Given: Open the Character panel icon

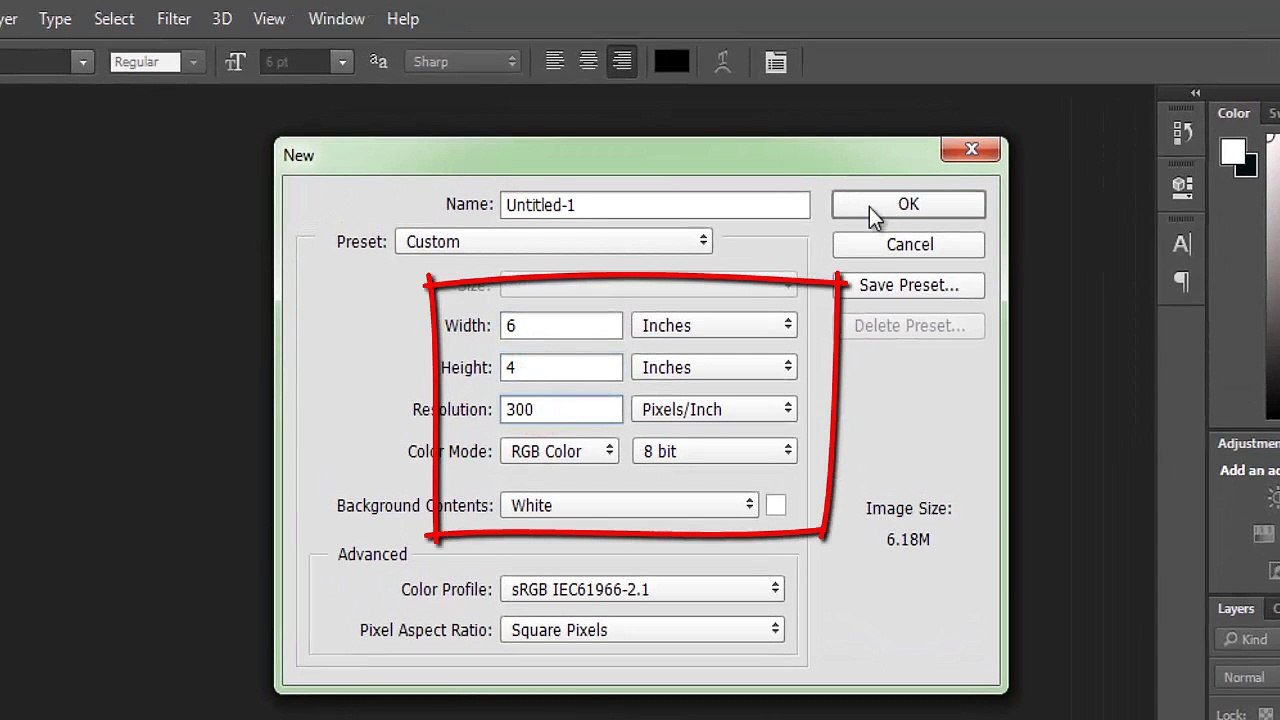Looking at the screenshot, I should 1182,244.
